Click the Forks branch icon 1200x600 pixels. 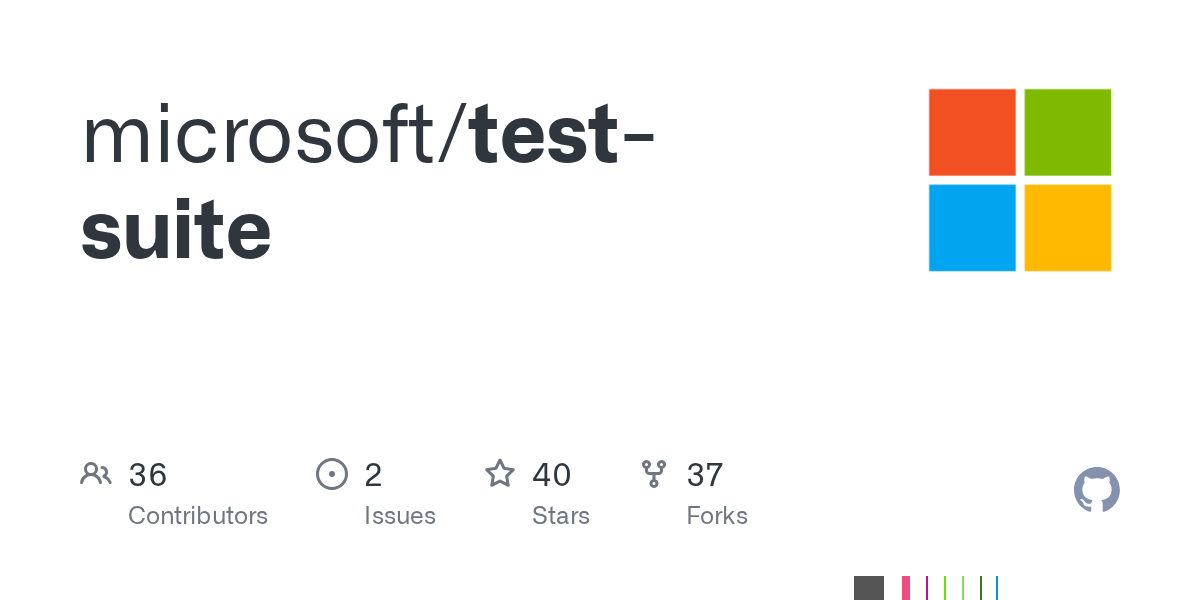coord(654,474)
